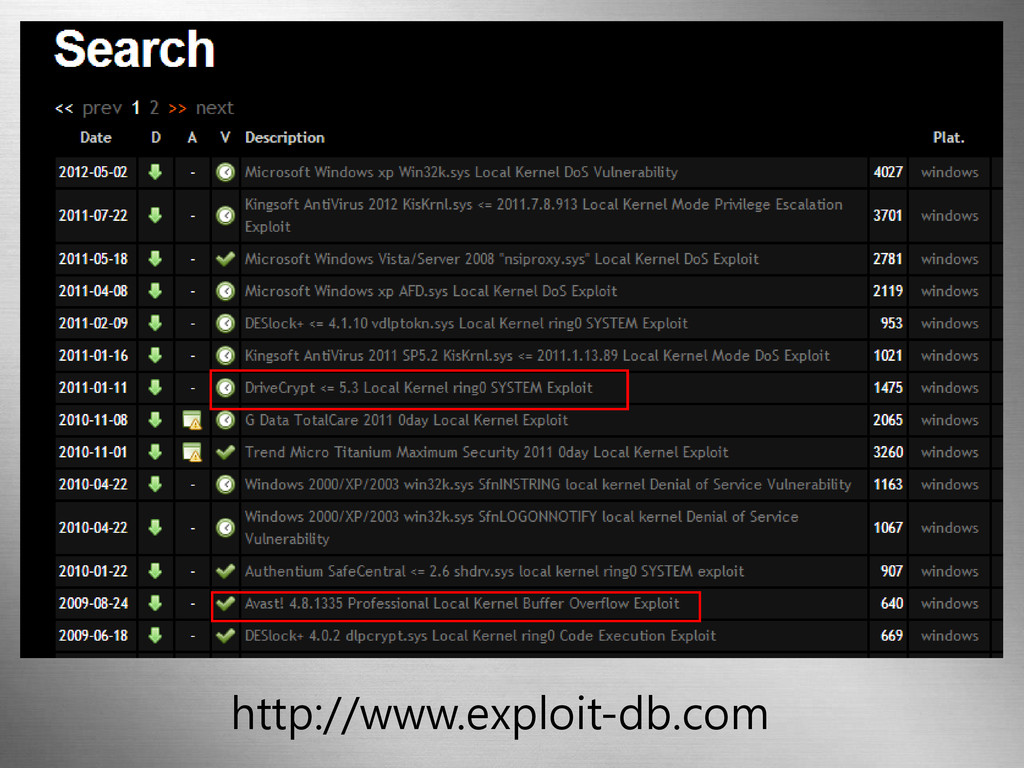
Task: Click the http://www.exploit-db.com URL text
Action: coord(500,714)
